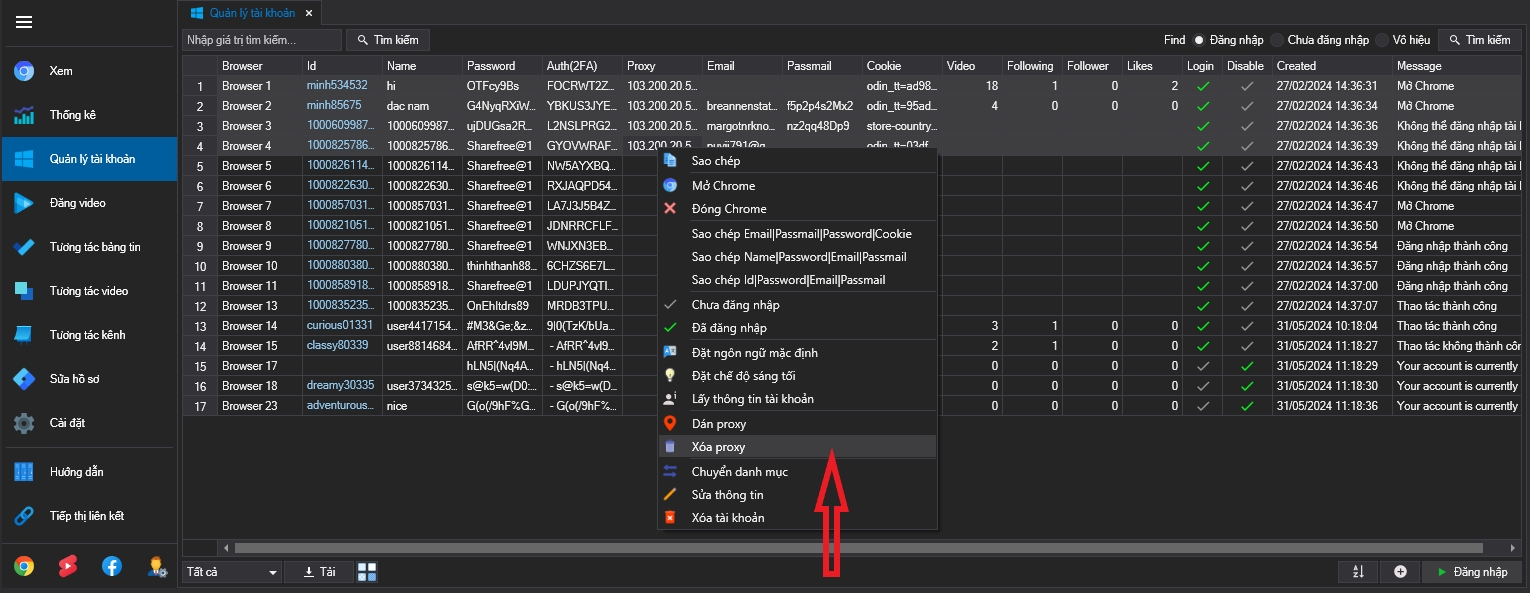
Task: Click the Facebook icon in bottom-left bar
Action: click(112, 566)
